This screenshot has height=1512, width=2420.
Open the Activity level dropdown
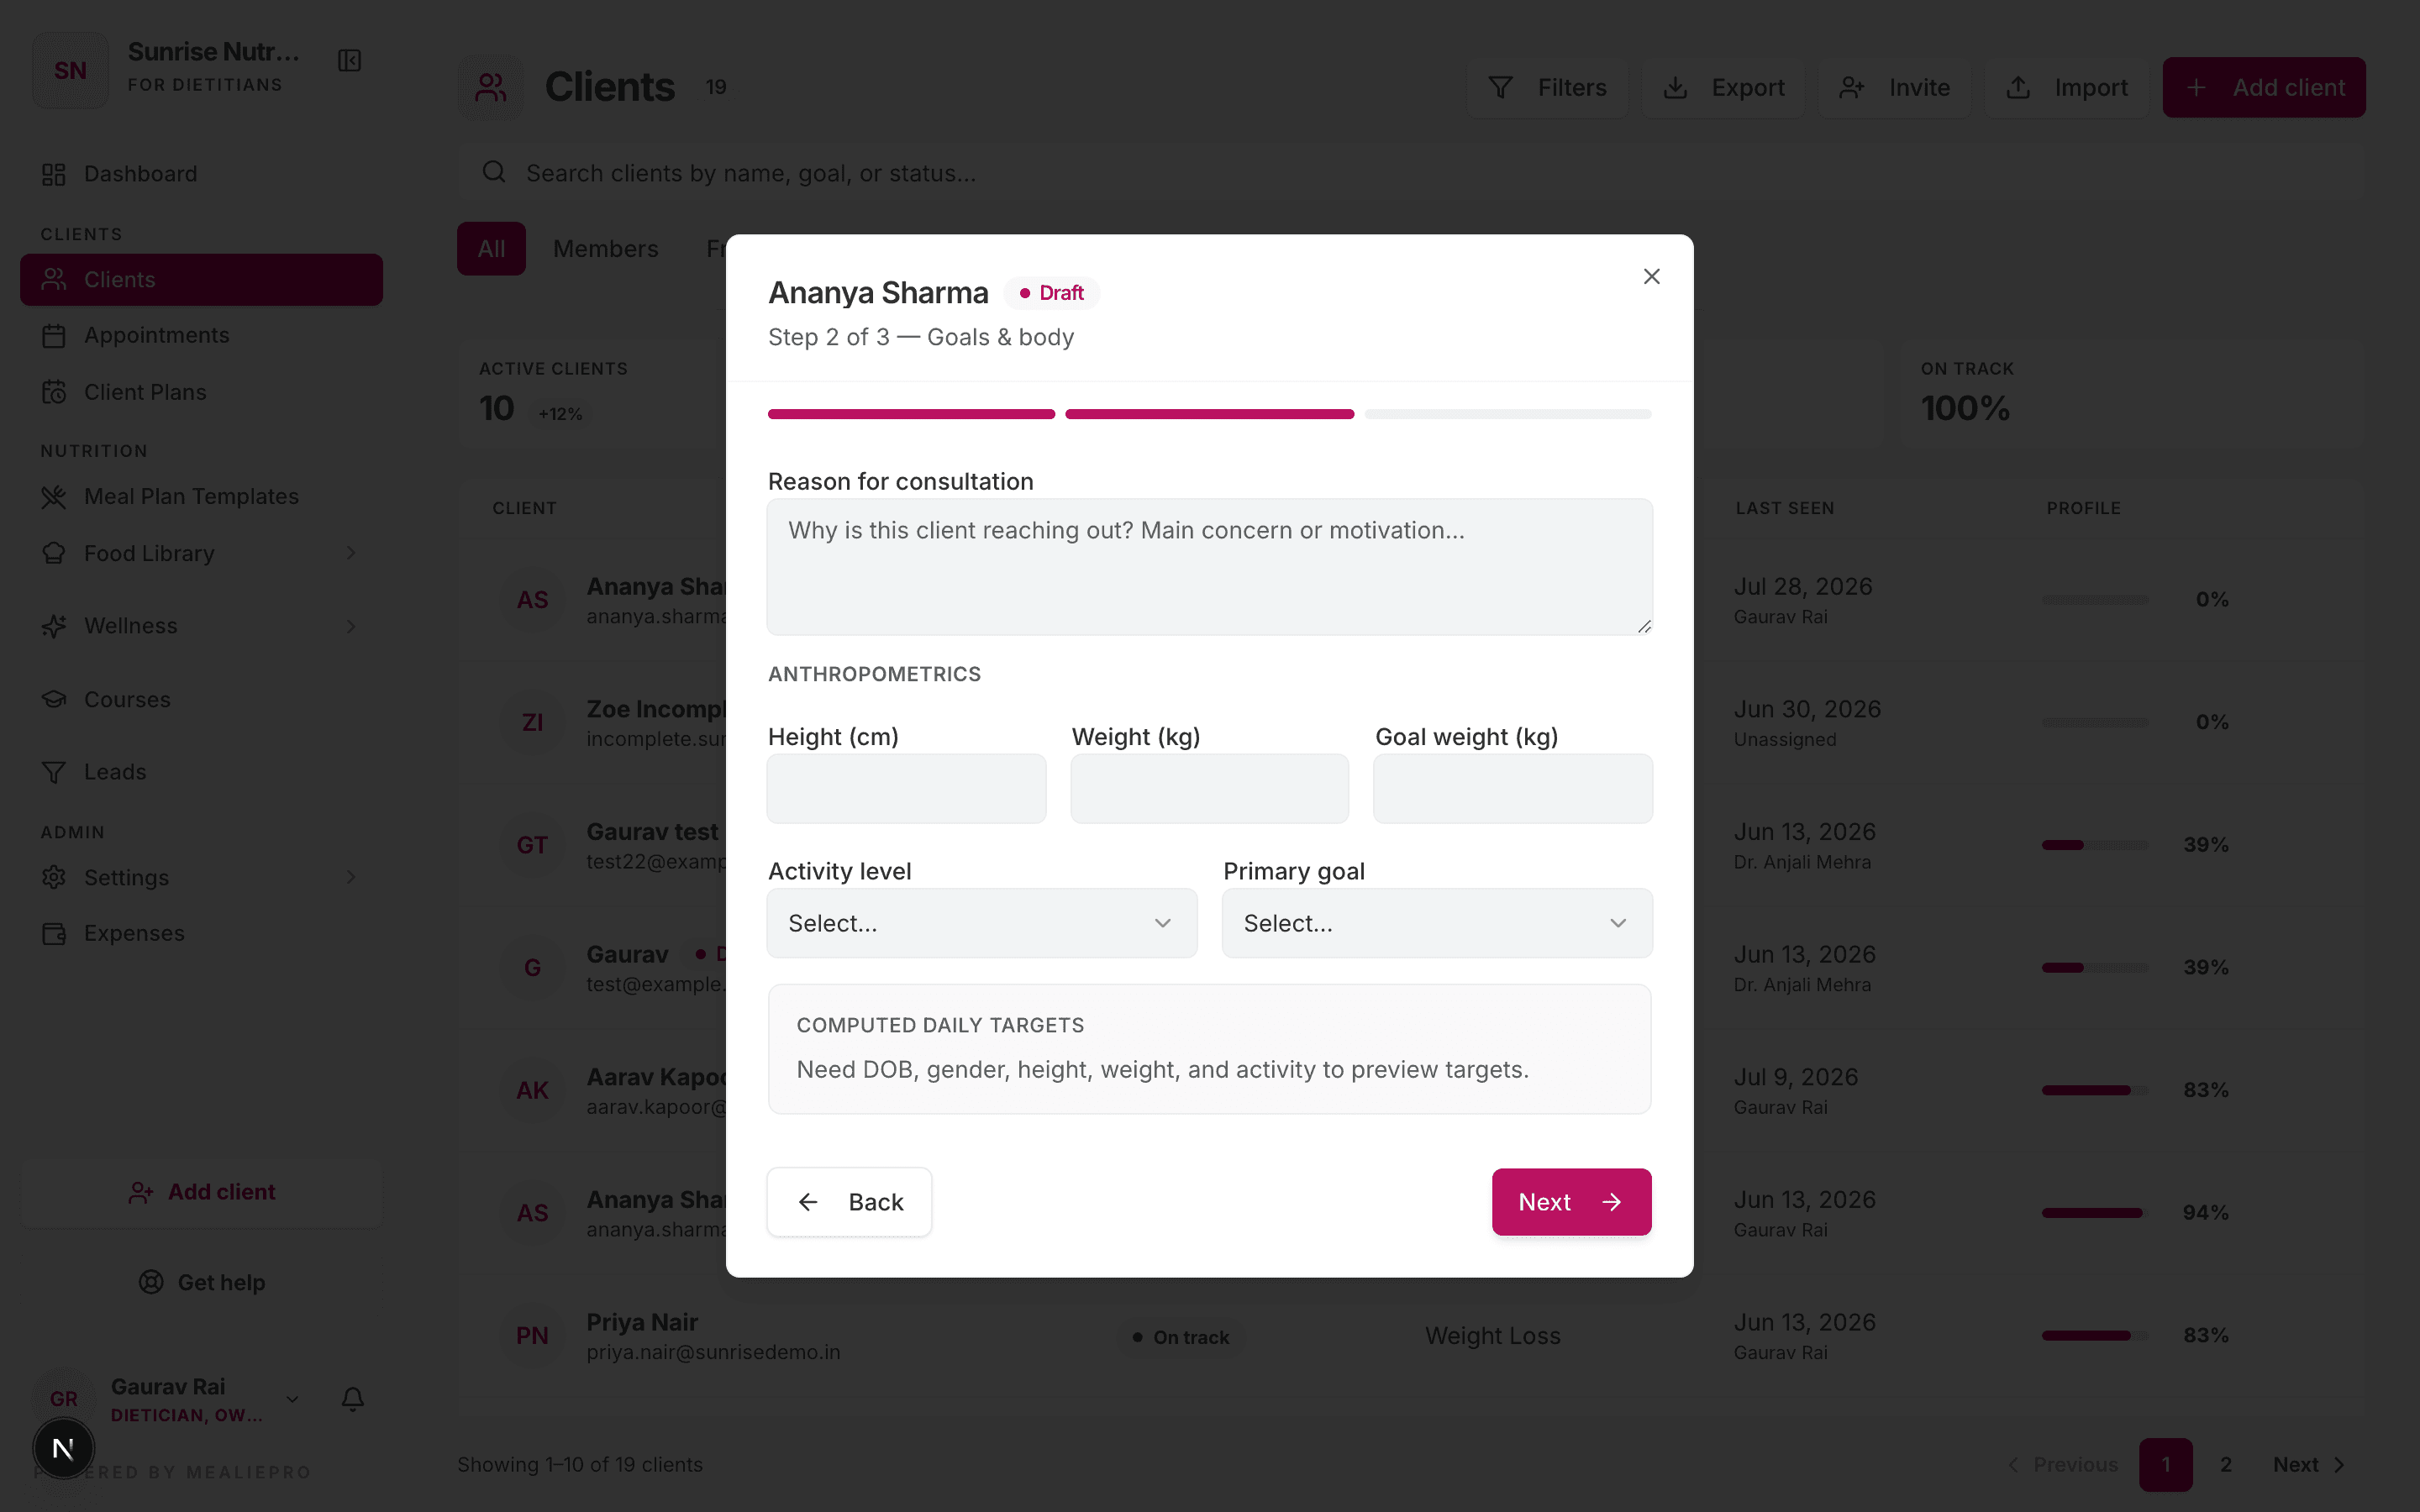pos(981,923)
